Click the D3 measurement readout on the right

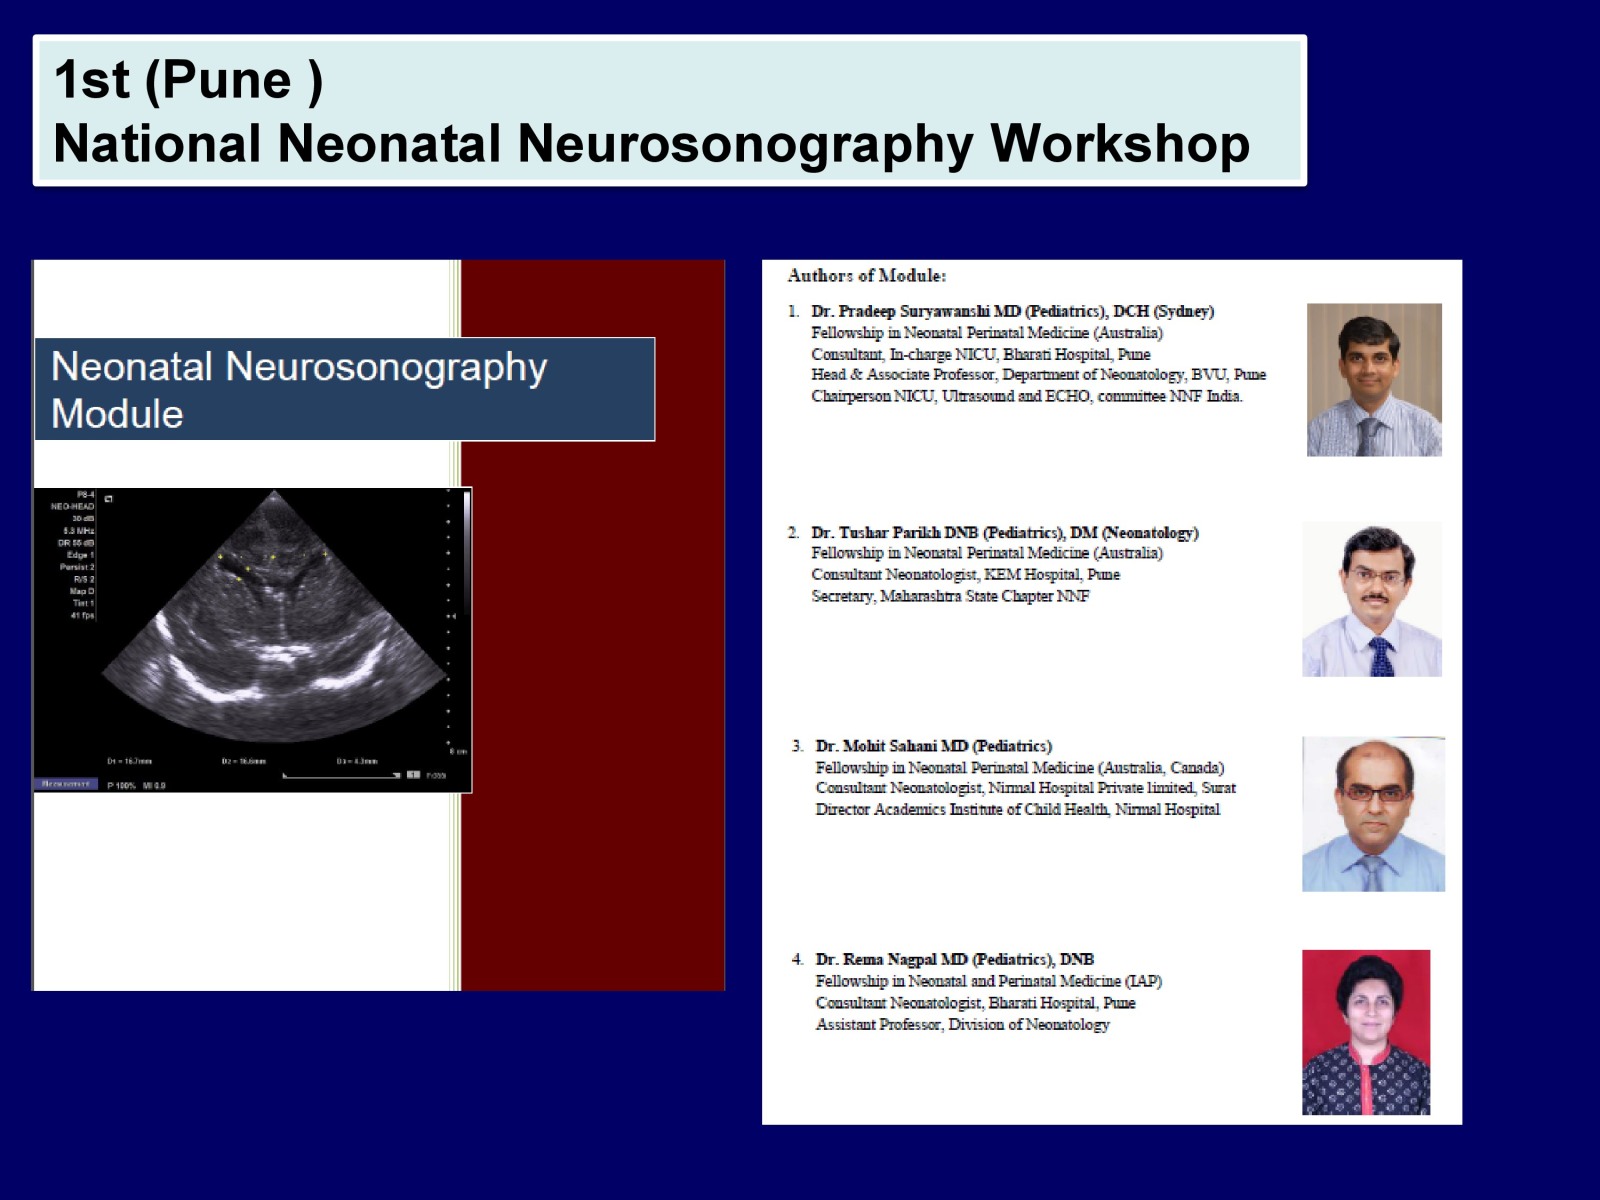coord(357,761)
